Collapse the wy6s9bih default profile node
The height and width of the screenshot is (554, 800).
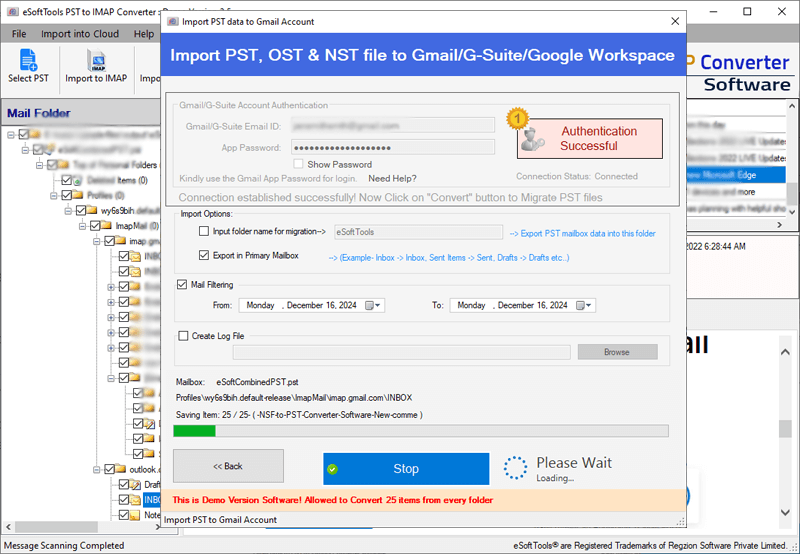click(x=68, y=211)
